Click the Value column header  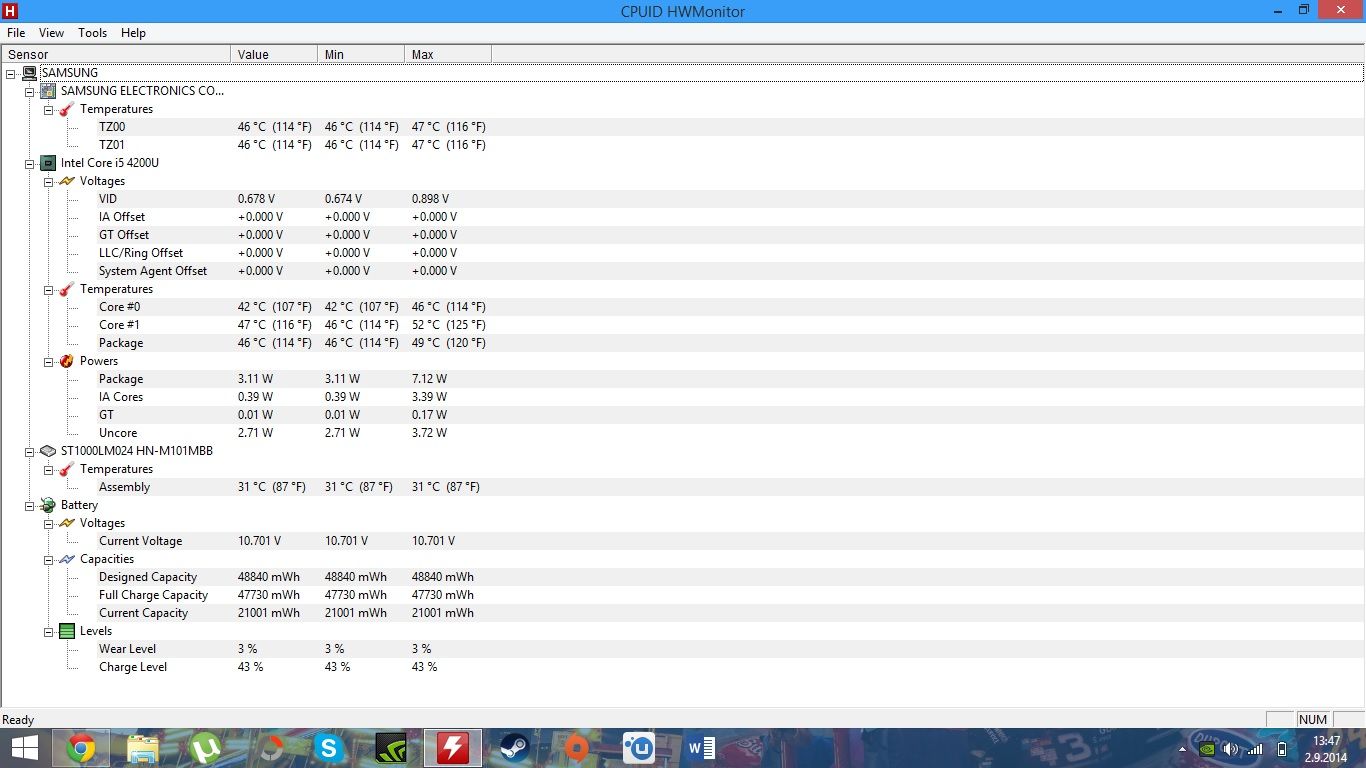(x=274, y=54)
